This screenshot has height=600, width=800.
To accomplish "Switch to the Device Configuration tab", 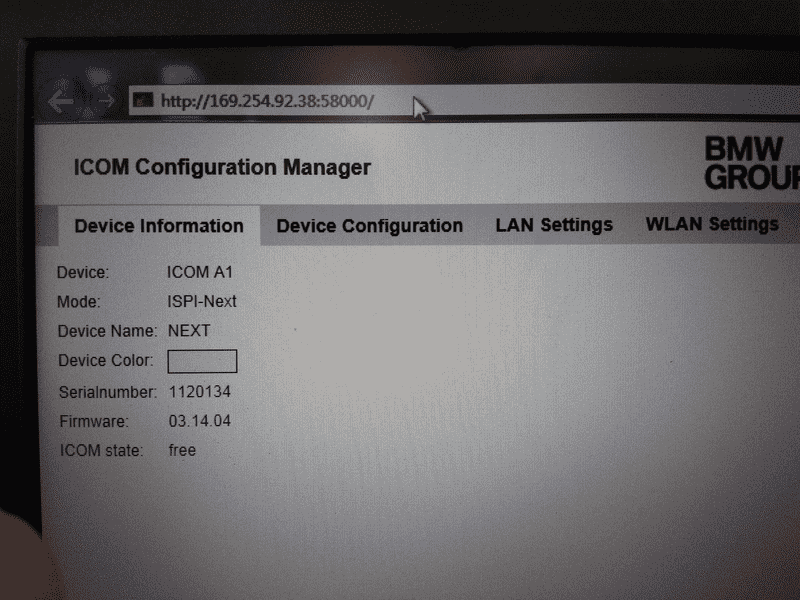I will 369,226.
